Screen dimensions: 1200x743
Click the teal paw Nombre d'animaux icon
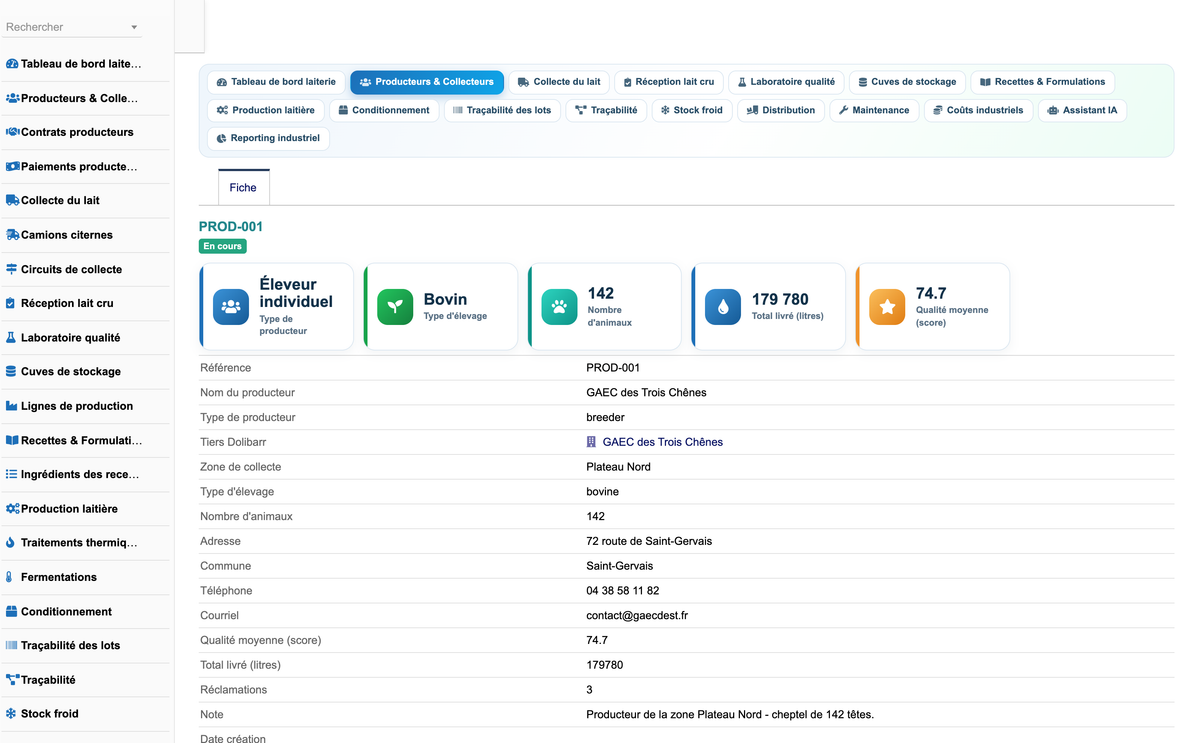click(x=559, y=307)
